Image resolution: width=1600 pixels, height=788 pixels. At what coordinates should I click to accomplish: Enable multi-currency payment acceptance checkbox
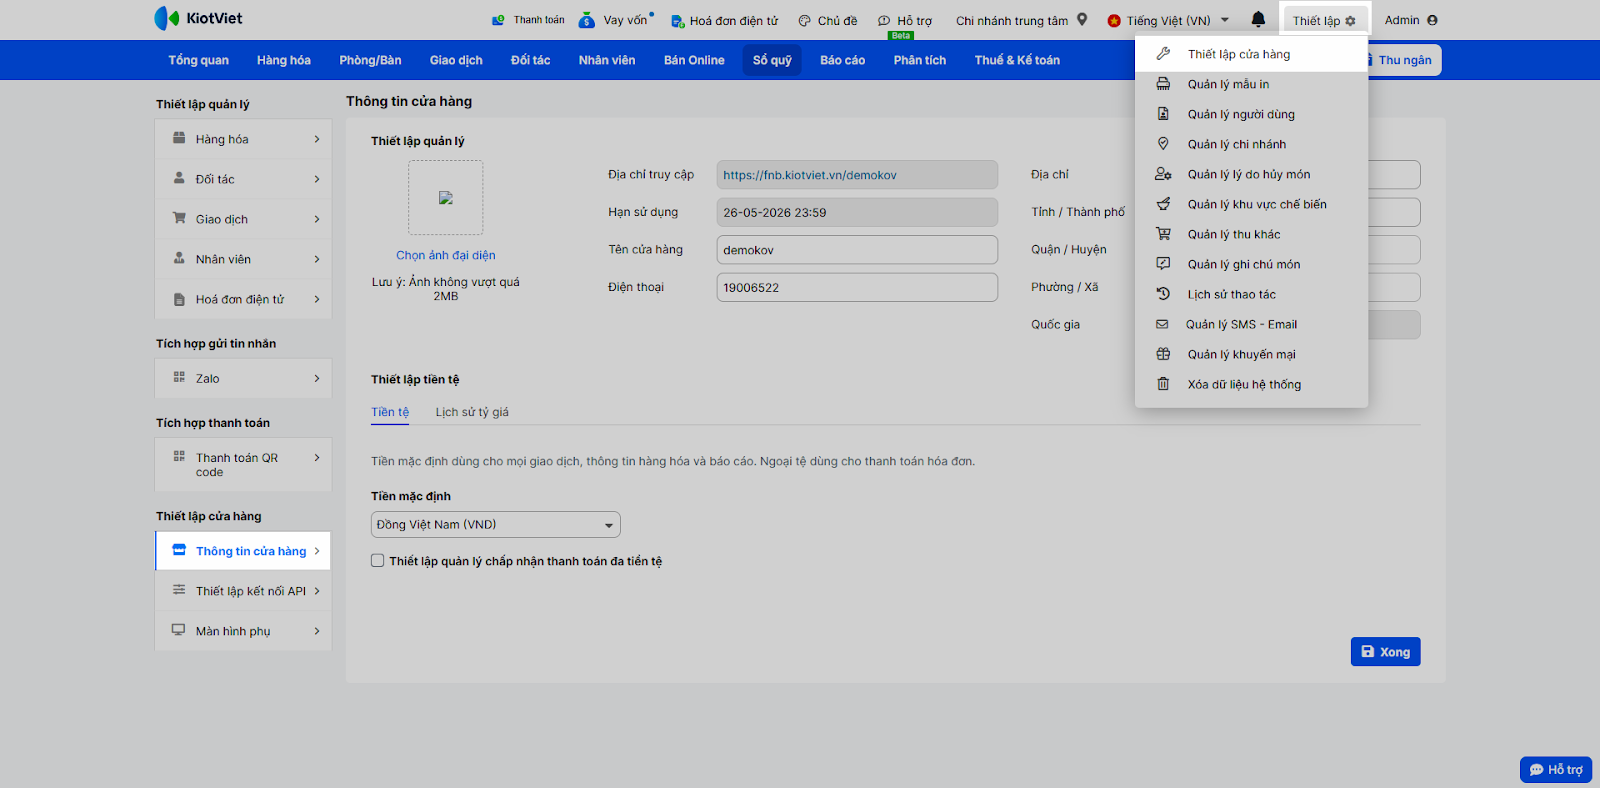(378, 561)
